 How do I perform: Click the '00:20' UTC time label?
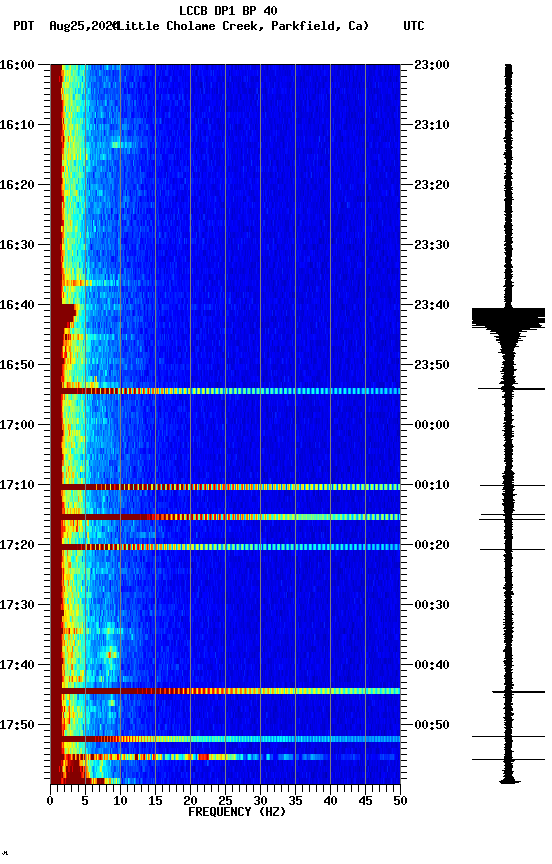click(x=432, y=546)
